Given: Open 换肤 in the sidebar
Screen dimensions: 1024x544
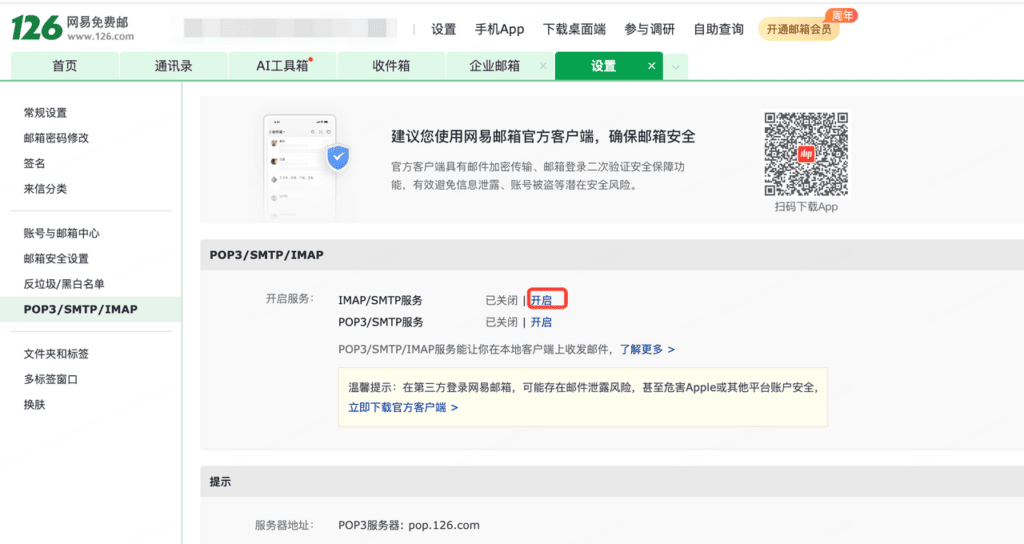Looking at the screenshot, I should tap(34, 405).
